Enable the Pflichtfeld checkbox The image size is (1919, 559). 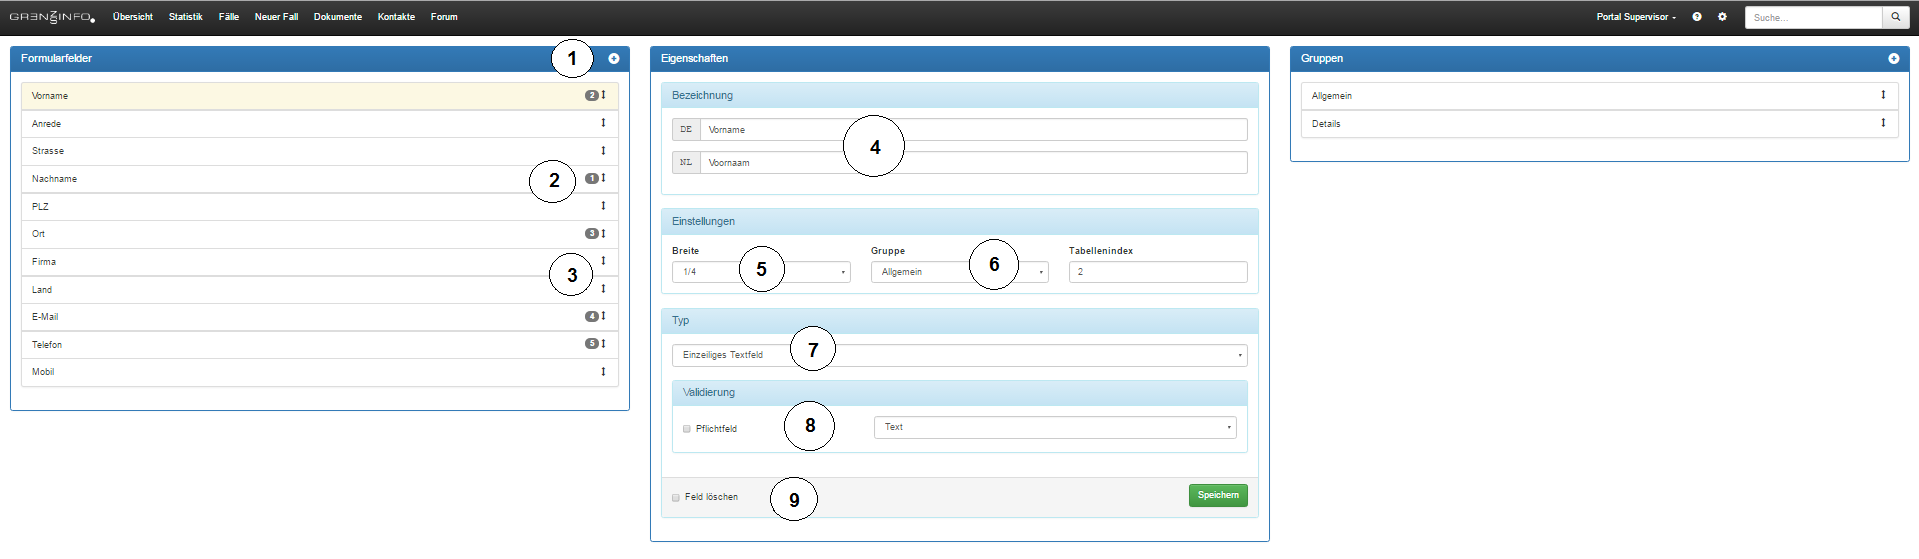[x=687, y=429]
